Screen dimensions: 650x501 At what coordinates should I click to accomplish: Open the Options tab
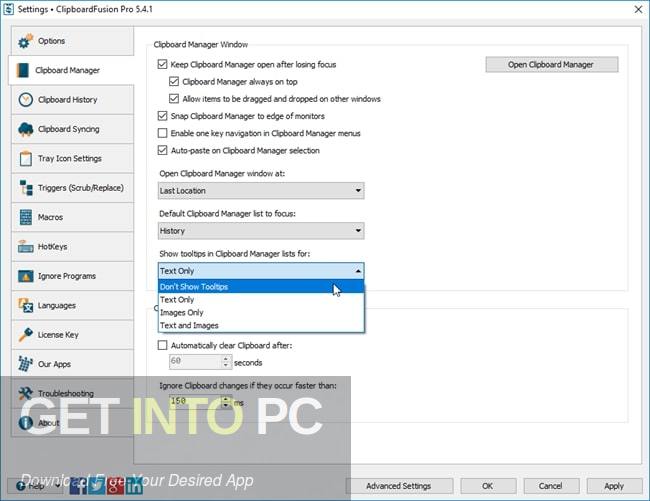[x=73, y=41]
